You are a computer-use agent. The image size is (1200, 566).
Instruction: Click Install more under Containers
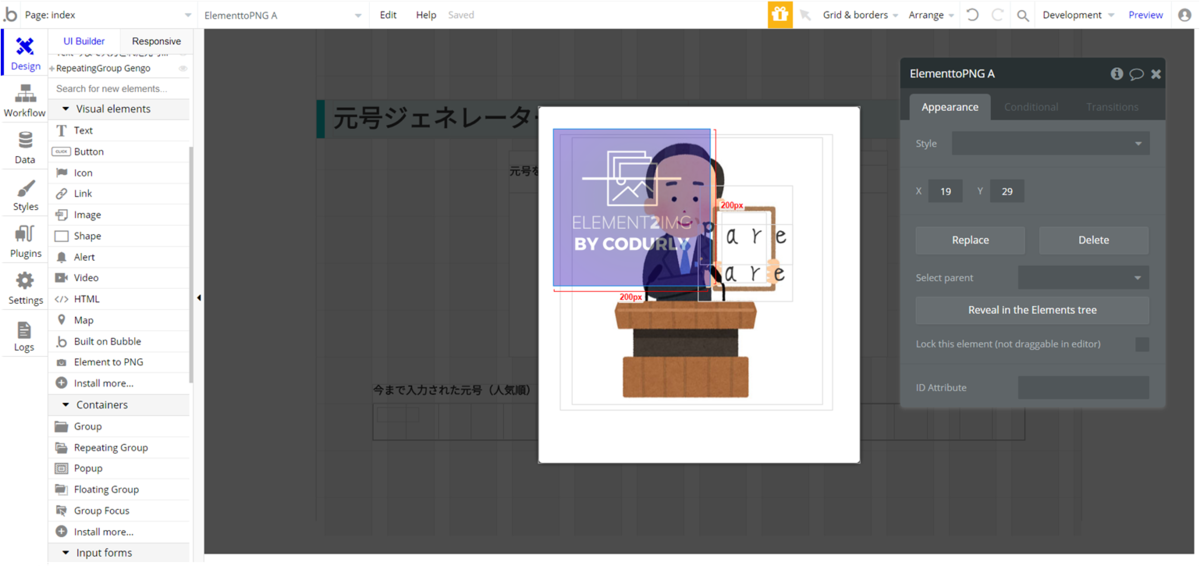(119, 532)
